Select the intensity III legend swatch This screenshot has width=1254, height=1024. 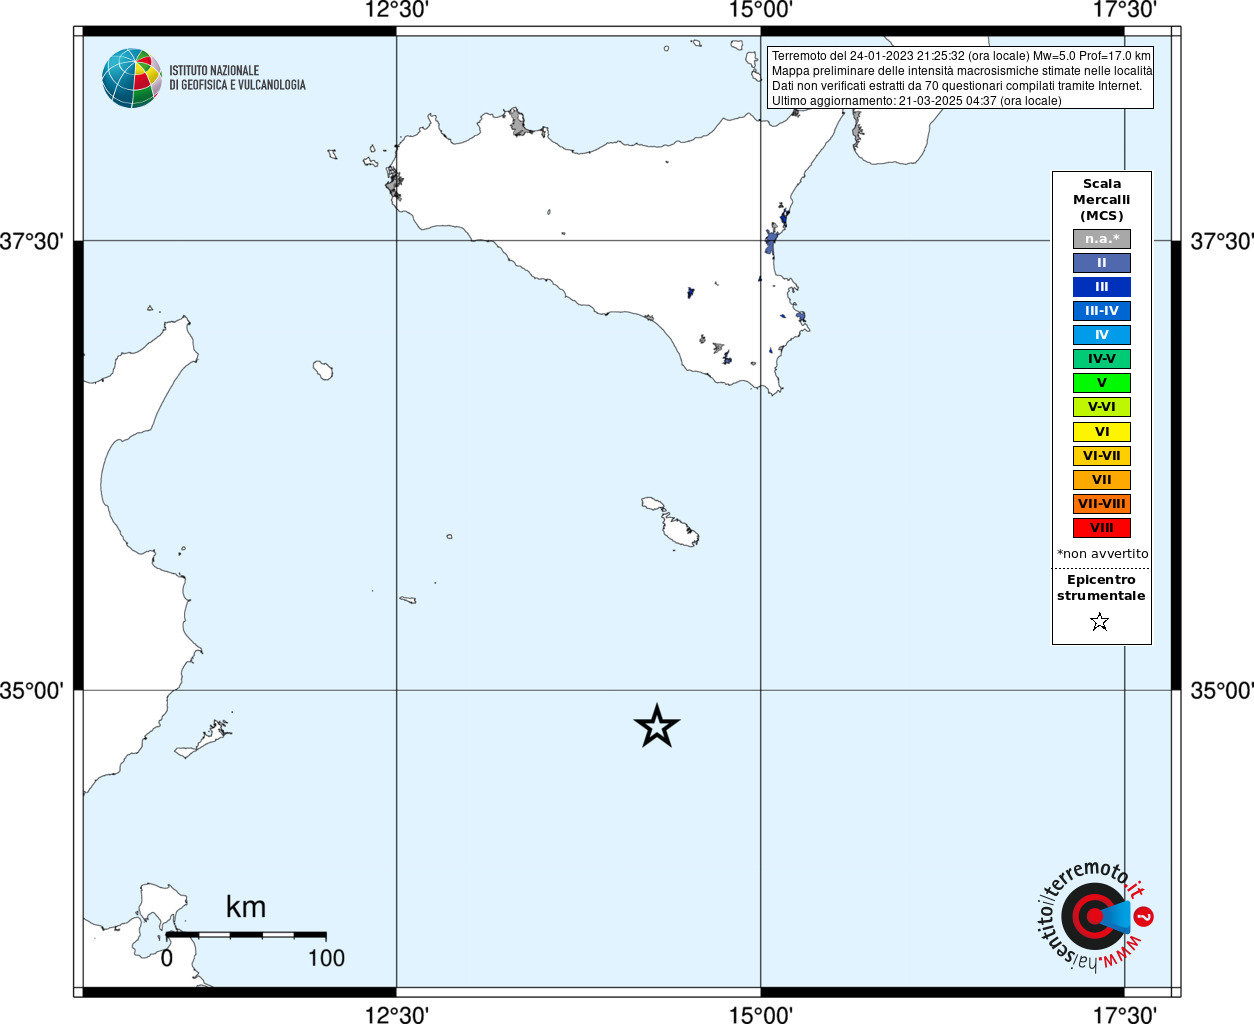[x=1102, y=287]
